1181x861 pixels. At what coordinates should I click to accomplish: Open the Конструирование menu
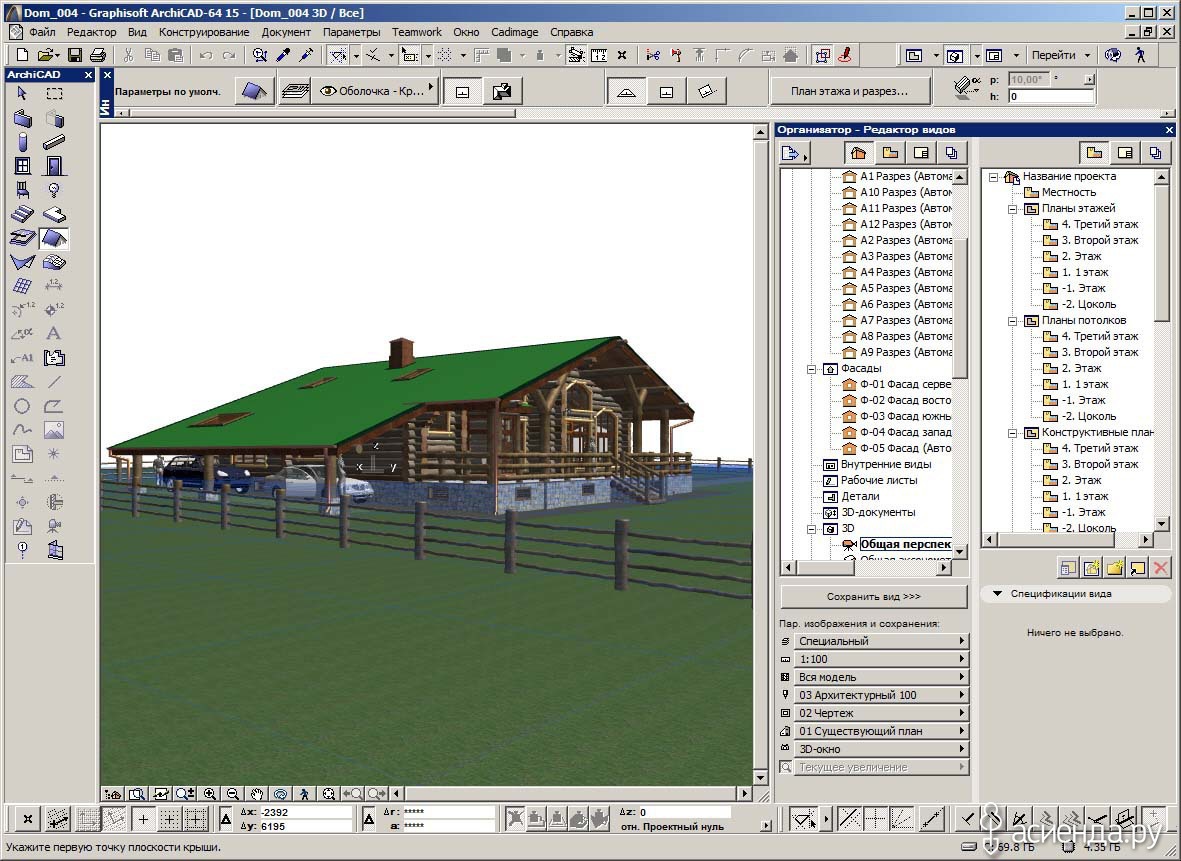204,32
